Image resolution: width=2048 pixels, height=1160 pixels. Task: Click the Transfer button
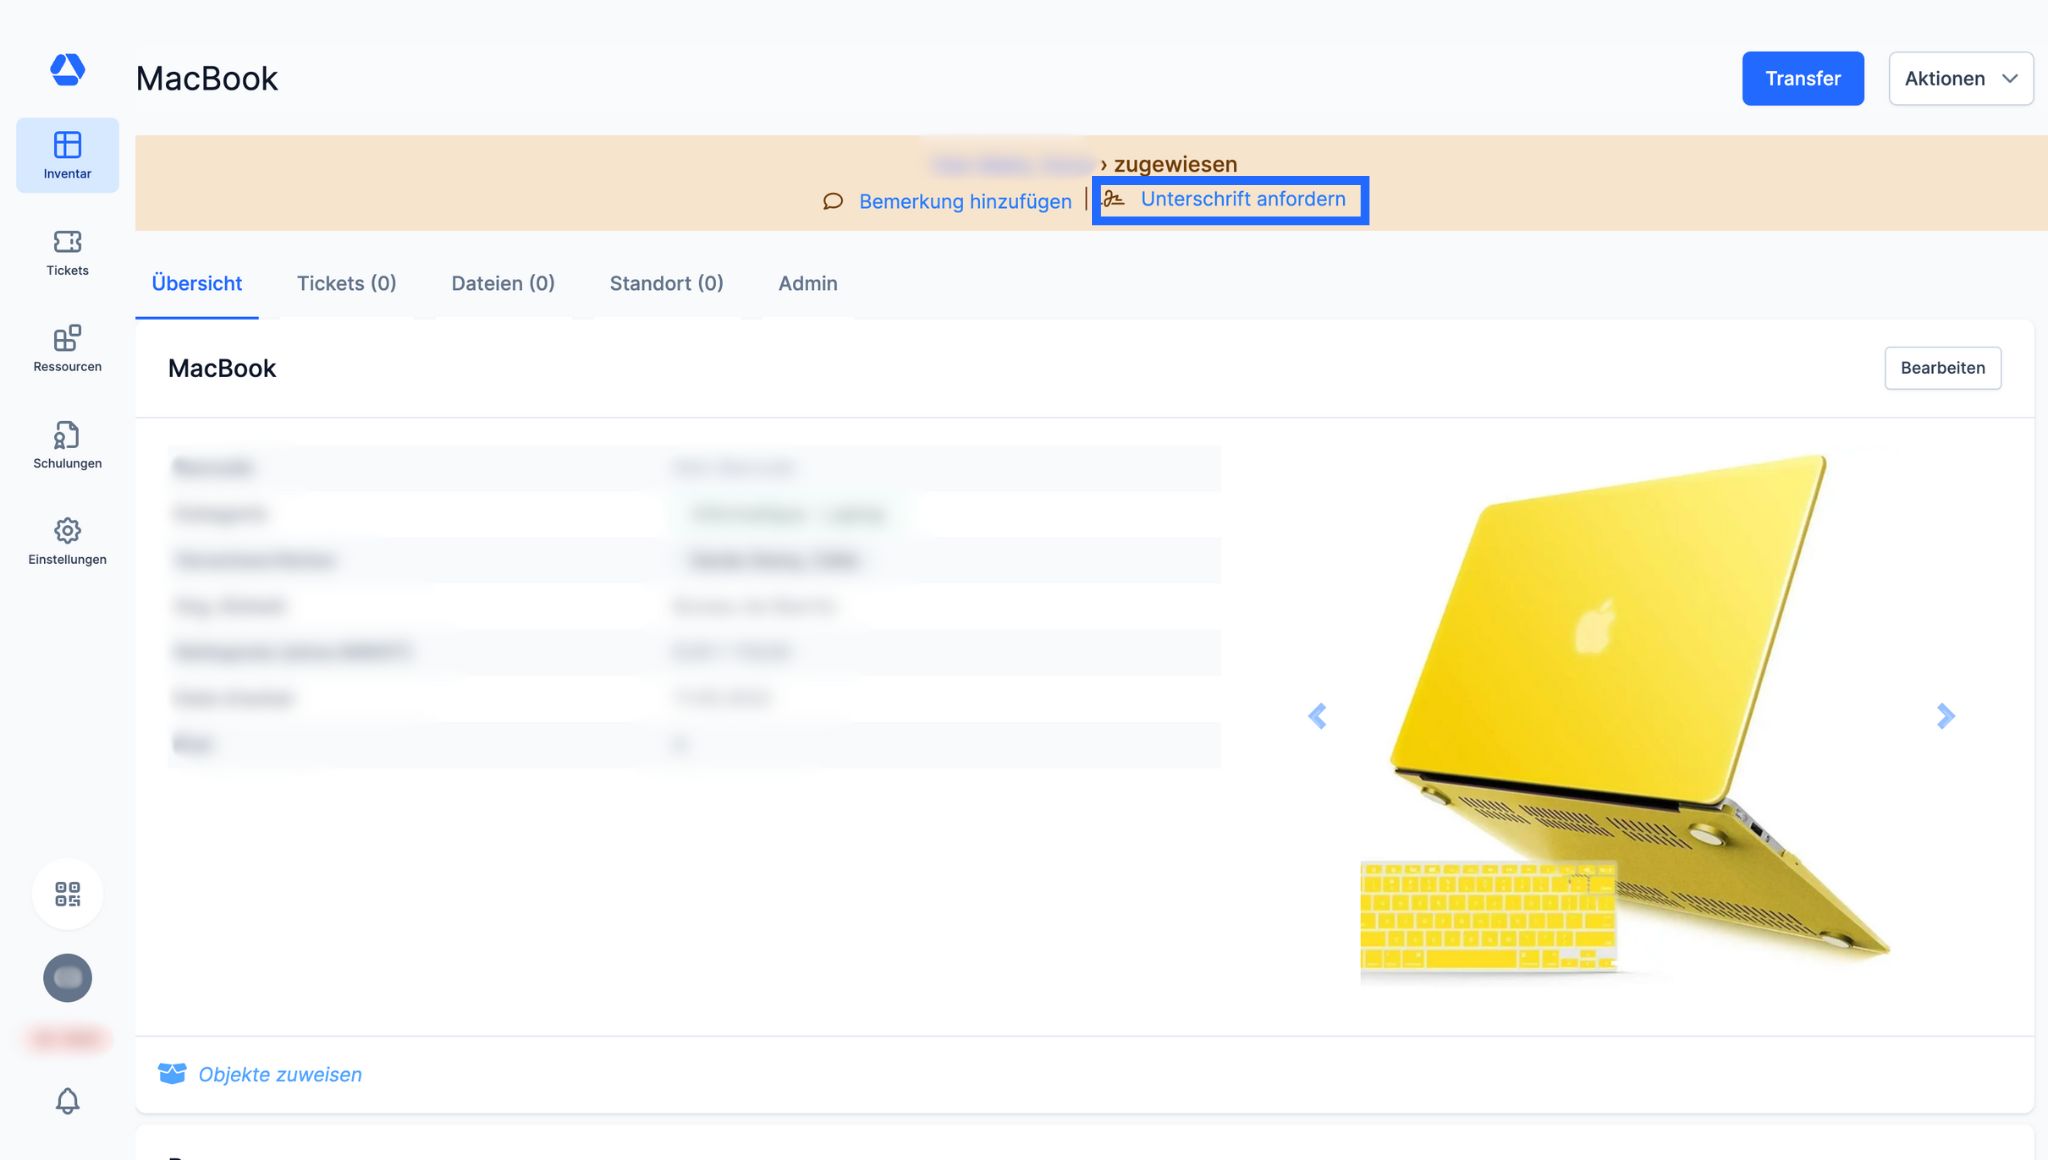(x=1802, y=78)
